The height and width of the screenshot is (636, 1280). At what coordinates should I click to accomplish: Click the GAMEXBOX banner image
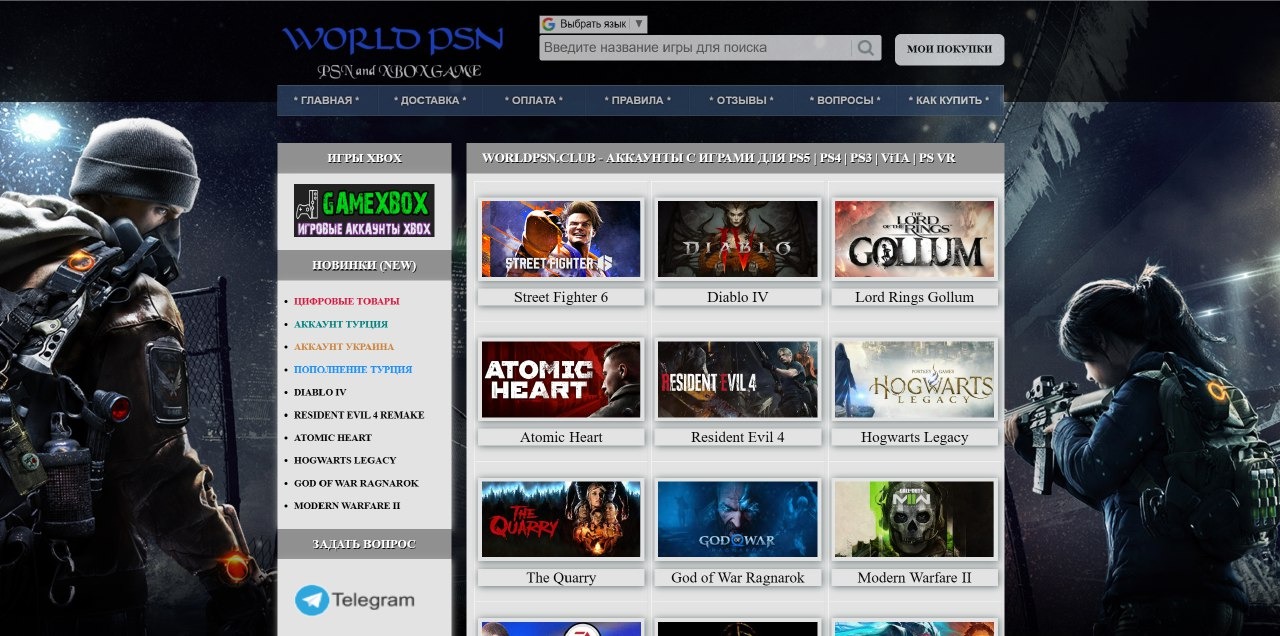click(x=364, y=210)
